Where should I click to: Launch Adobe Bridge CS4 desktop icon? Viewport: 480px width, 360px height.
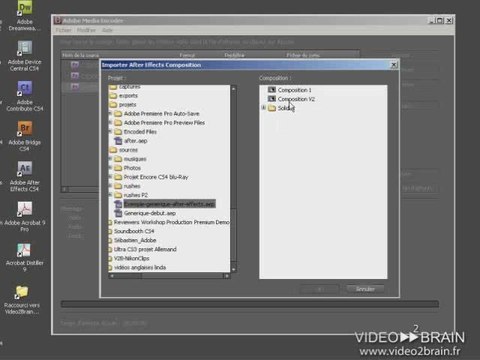pos(25,136)
